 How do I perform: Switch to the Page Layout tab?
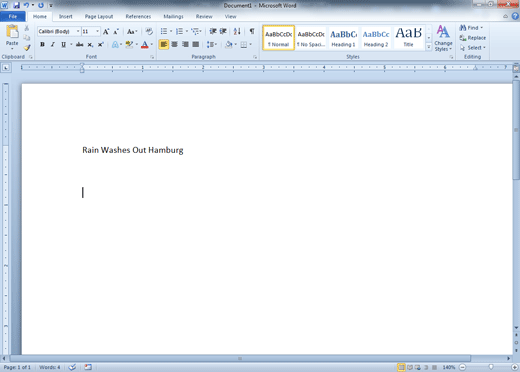click(99, 16)
